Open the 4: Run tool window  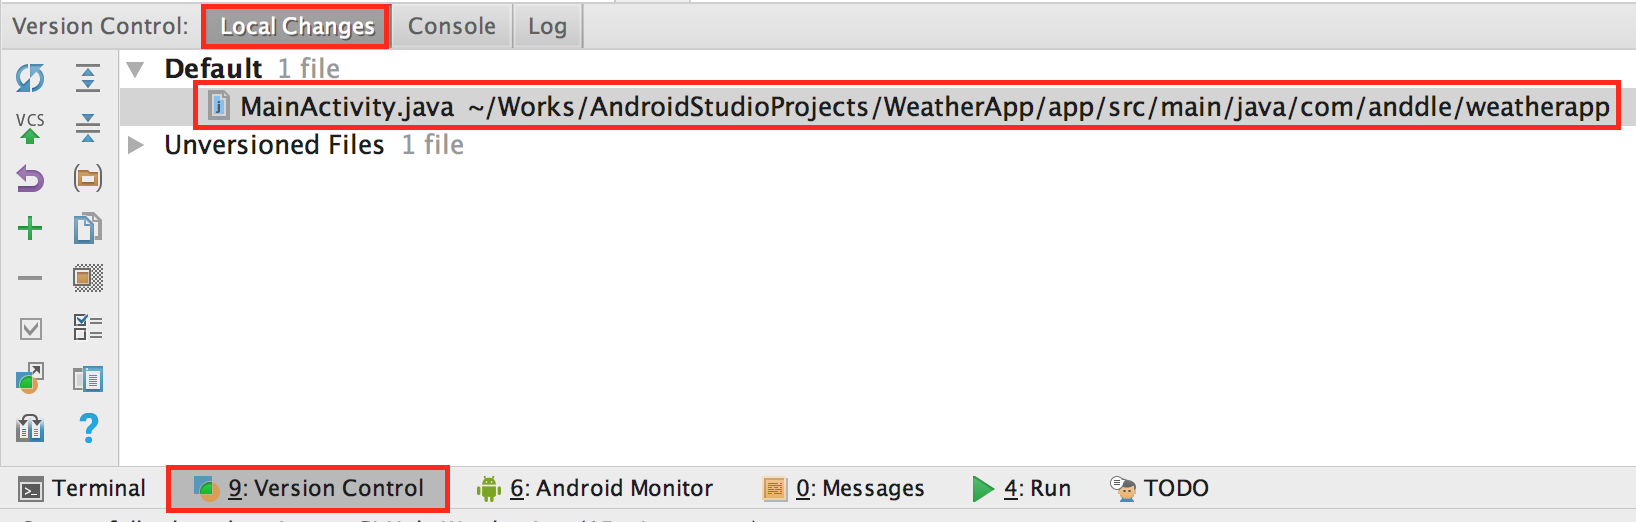point(1022,488)
